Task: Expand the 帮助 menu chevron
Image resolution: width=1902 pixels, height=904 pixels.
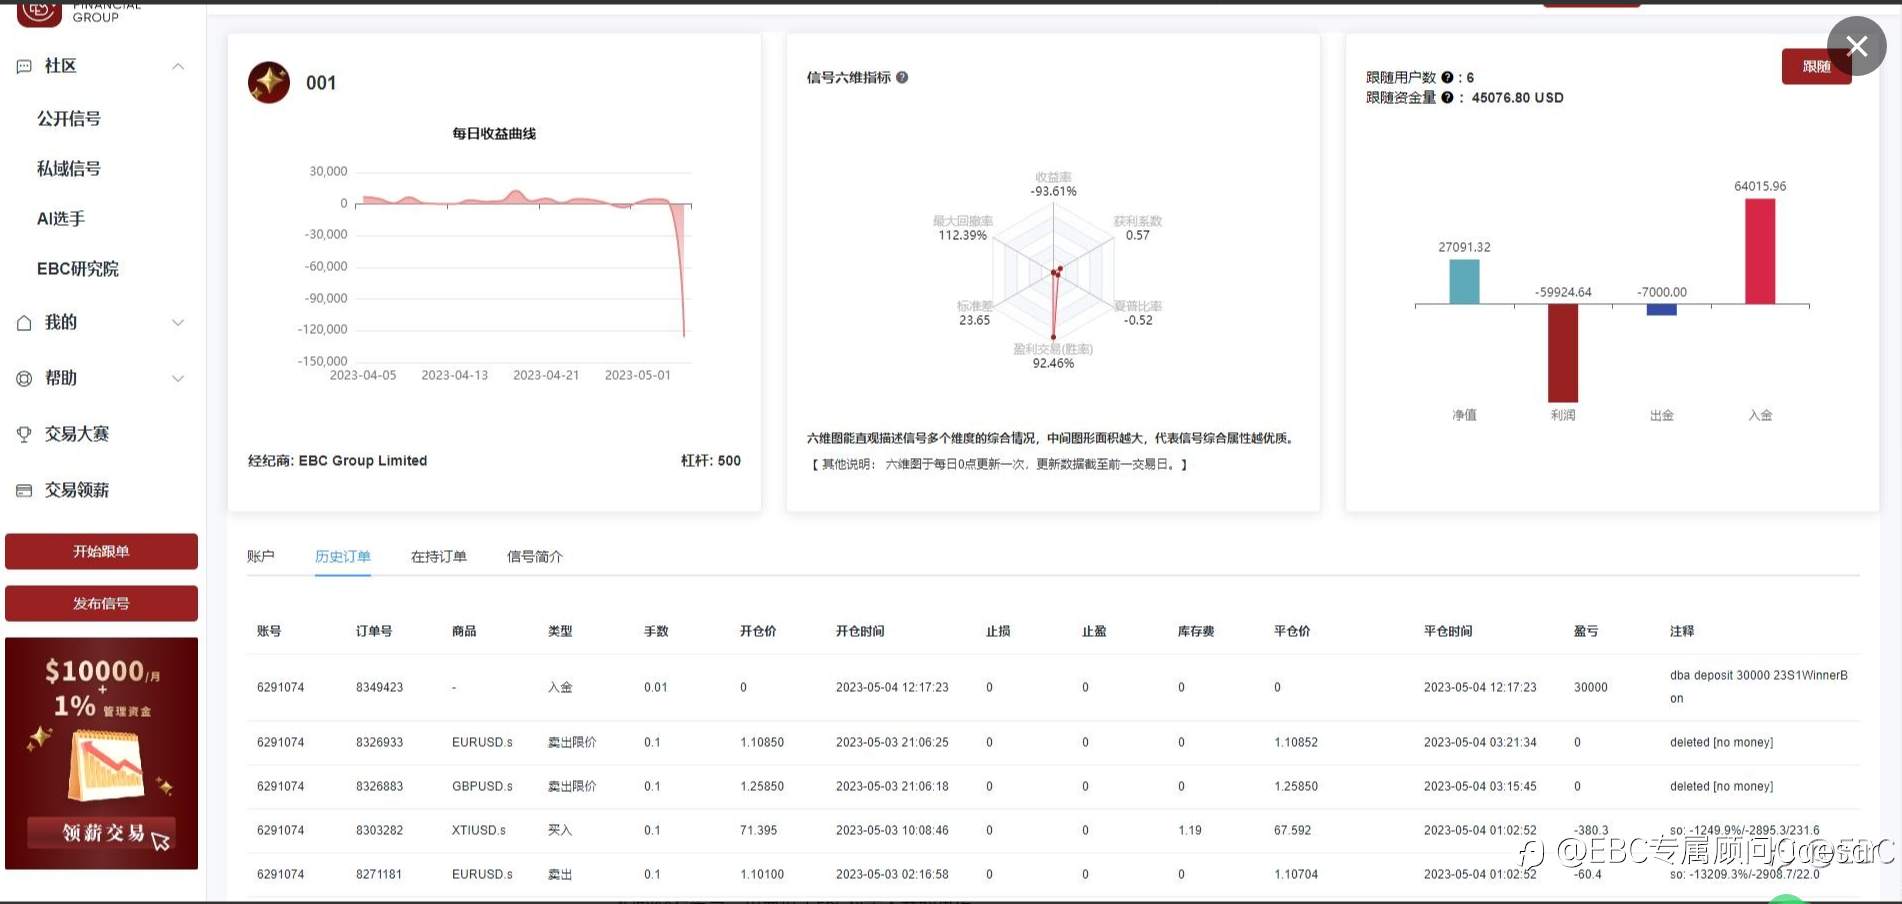Action: click(x=178, y=378)
